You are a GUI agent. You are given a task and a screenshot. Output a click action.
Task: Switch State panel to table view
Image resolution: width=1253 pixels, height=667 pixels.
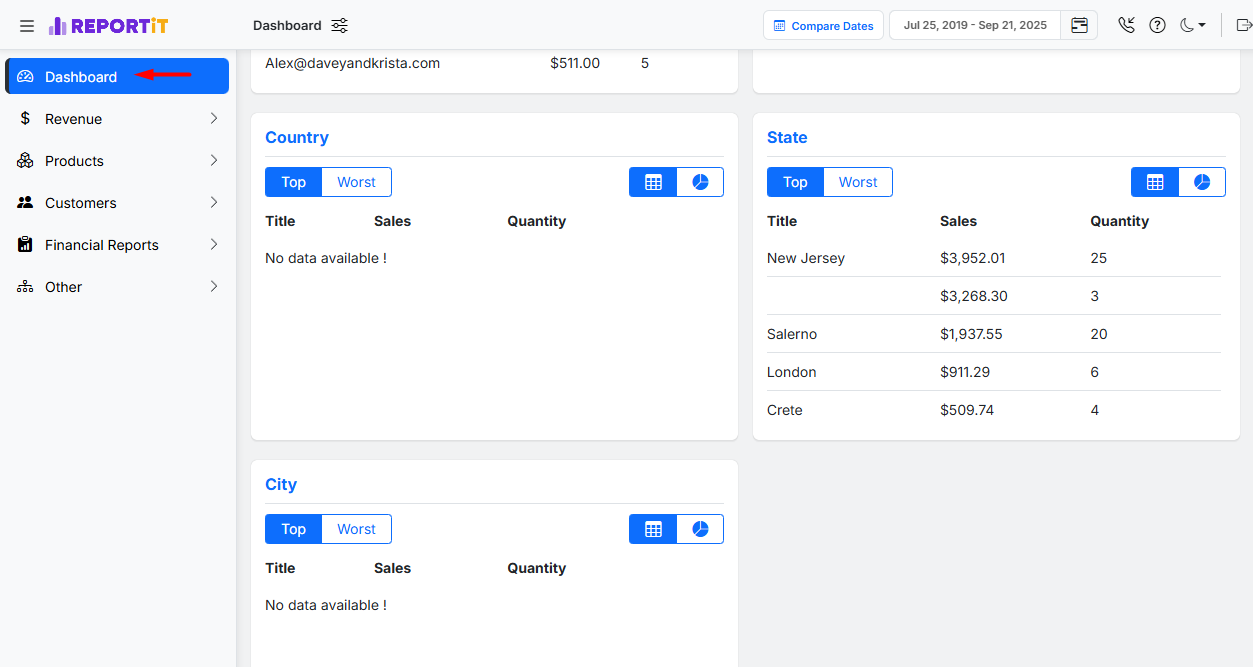tap(1155, 182)
